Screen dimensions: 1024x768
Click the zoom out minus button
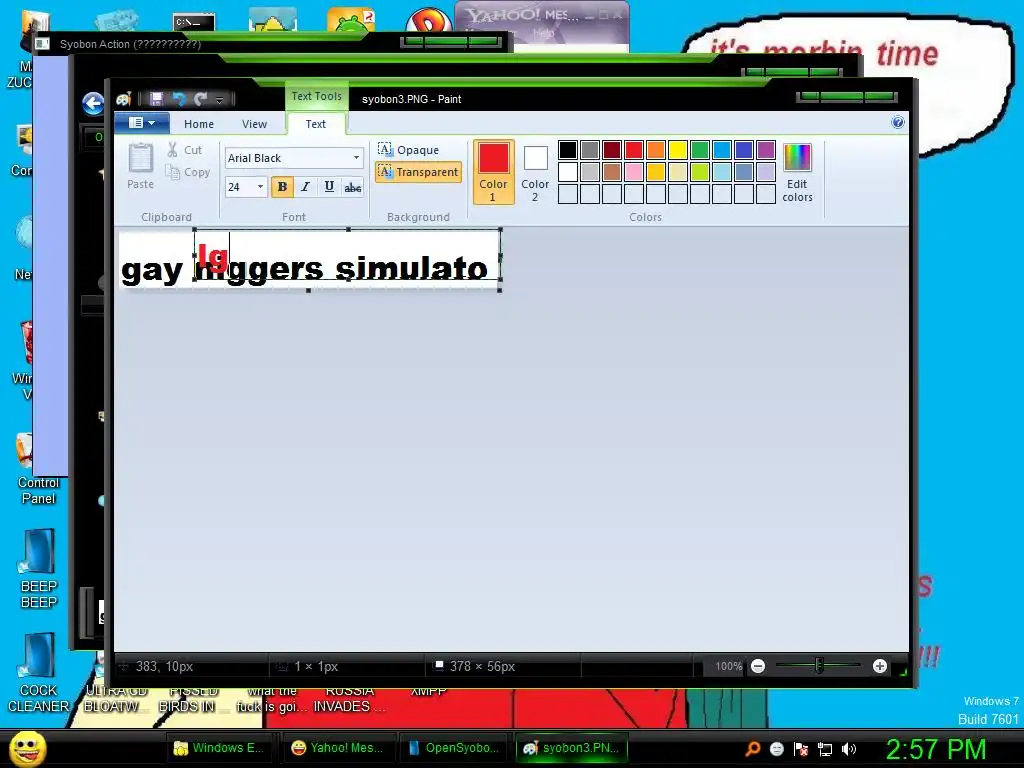click(x=758, y=666)
